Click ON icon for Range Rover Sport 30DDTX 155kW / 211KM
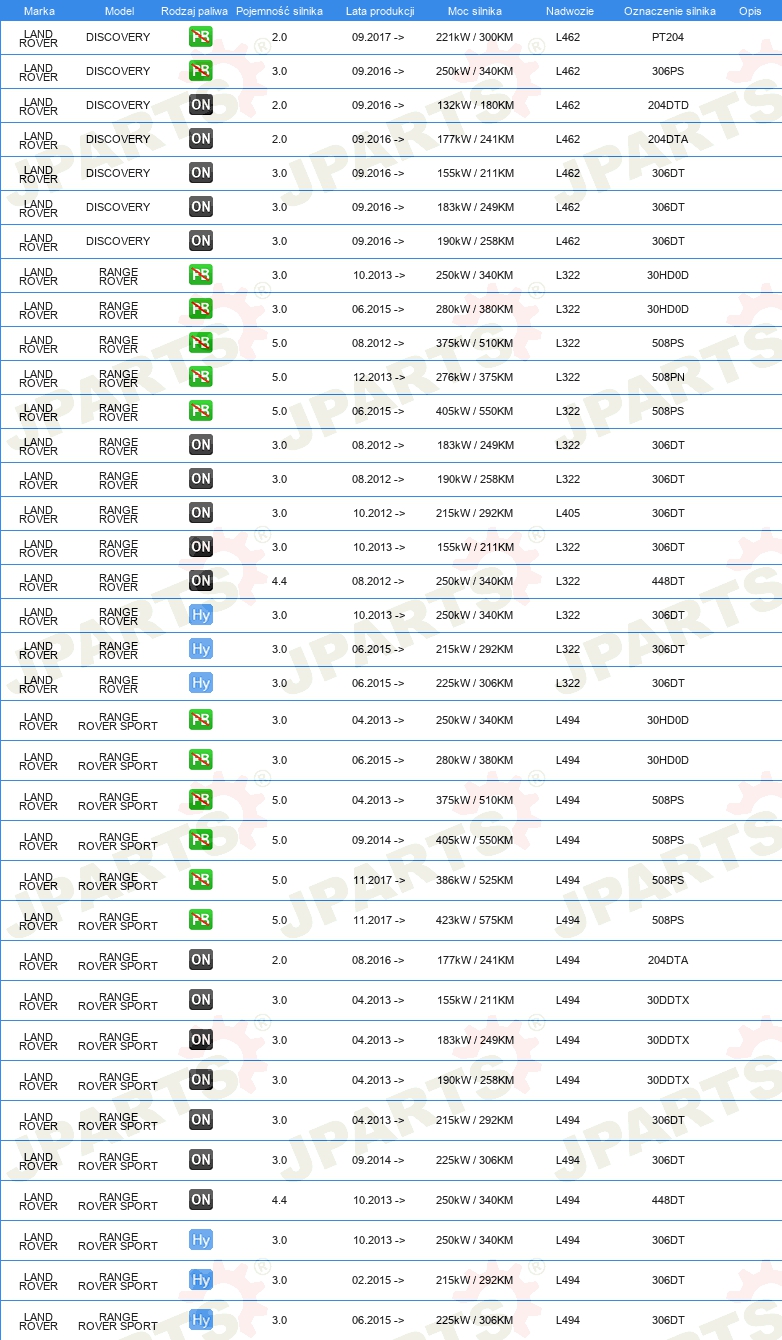This screenshot has width=782, height=1340. click(x=201, y=1000)
